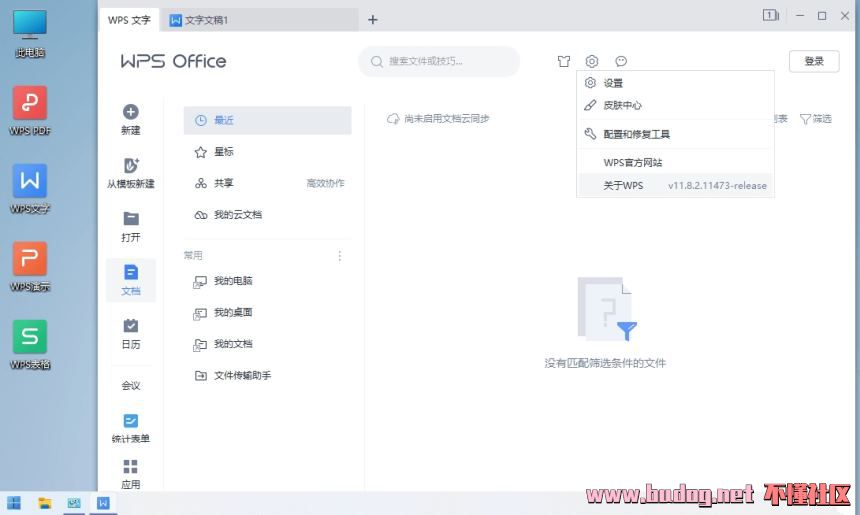
Task: Click the picture app icon on taskbar
Action: 74,502
